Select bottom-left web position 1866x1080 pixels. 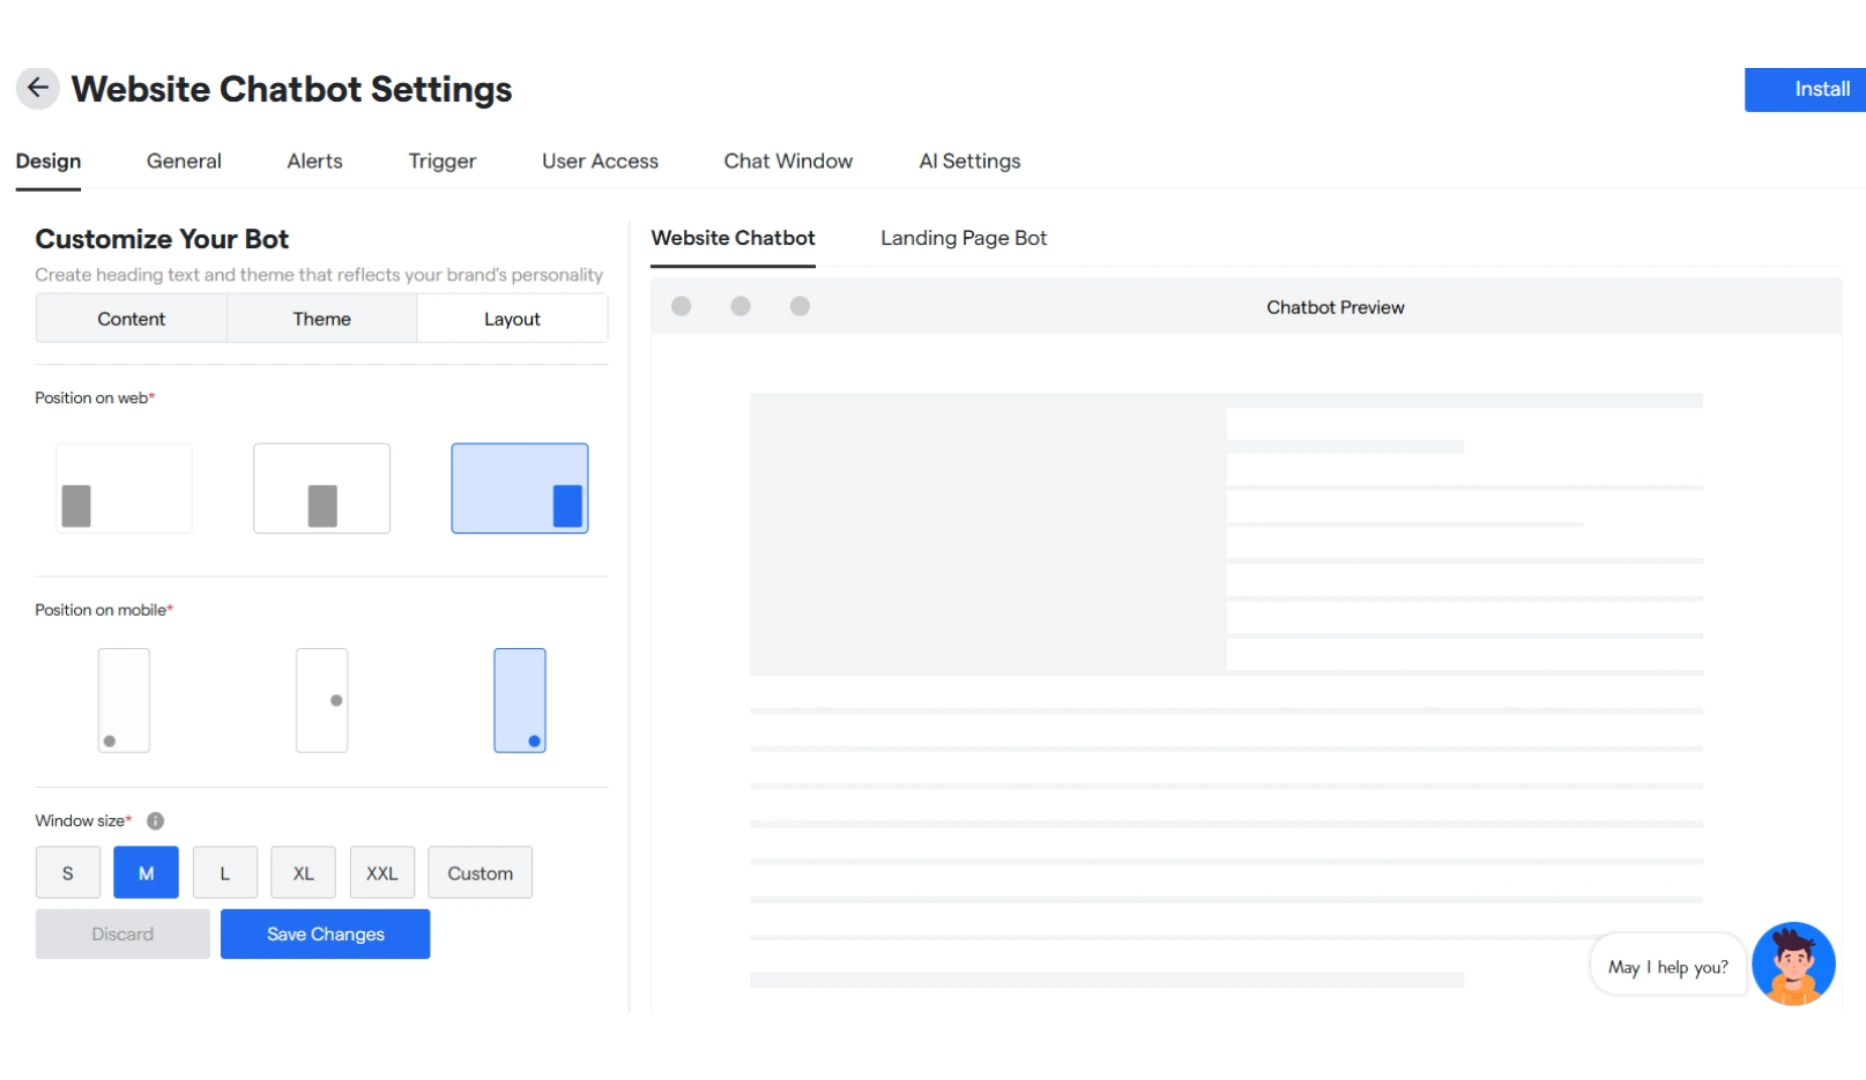[124, 488]
